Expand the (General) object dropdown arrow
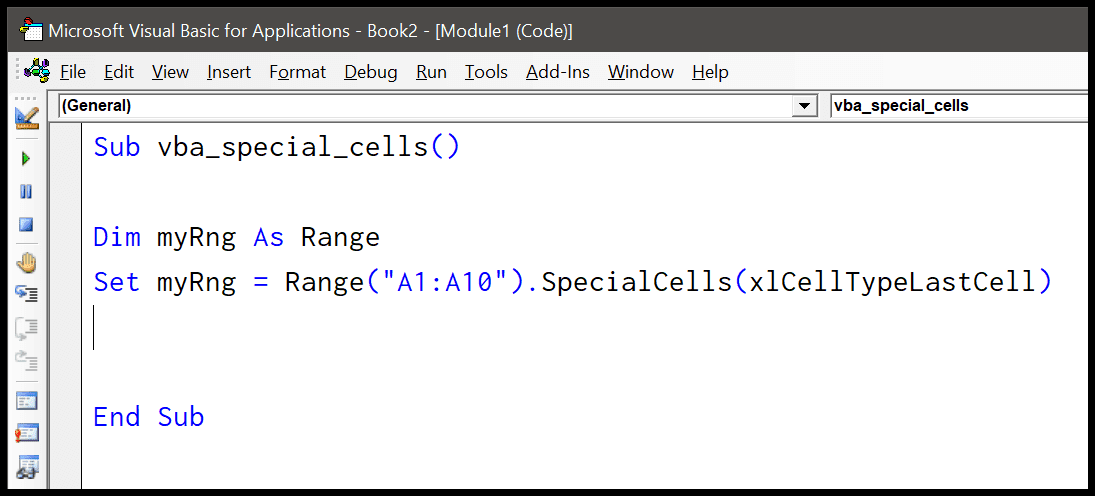Screen dimensions: 1095x496 (x=803, y=105)
